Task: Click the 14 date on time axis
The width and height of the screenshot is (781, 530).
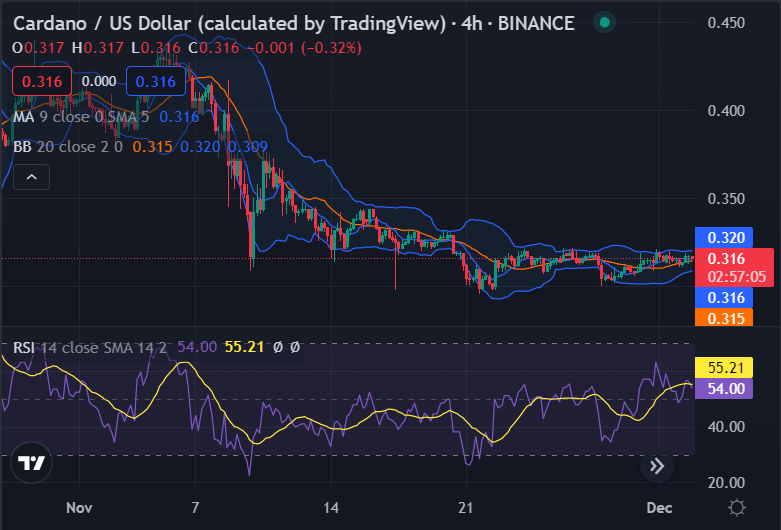Action: pos(331,508)
